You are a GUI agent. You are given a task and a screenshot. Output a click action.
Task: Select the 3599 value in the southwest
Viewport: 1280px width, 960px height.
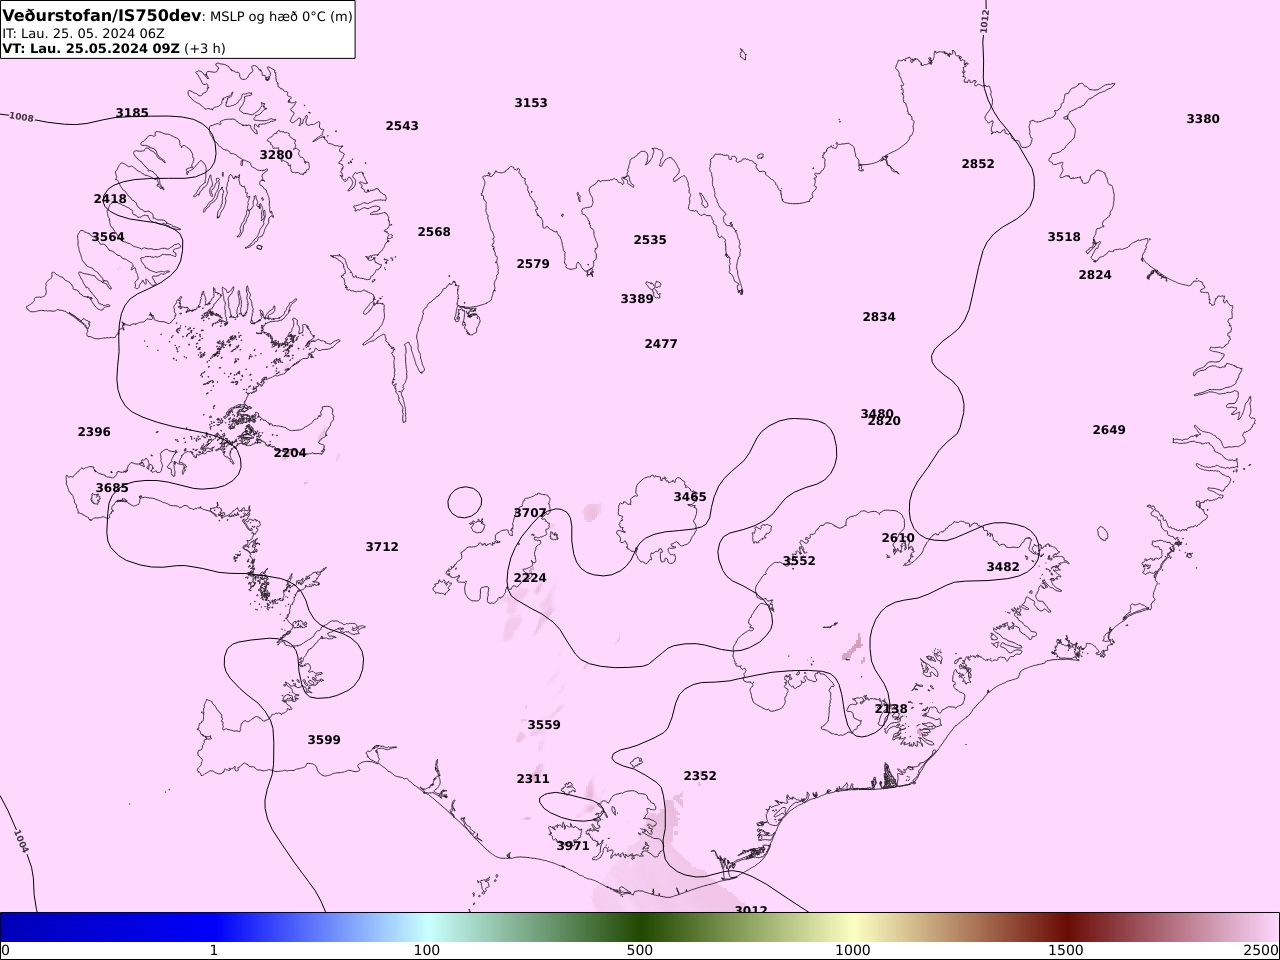pos(324,740)
